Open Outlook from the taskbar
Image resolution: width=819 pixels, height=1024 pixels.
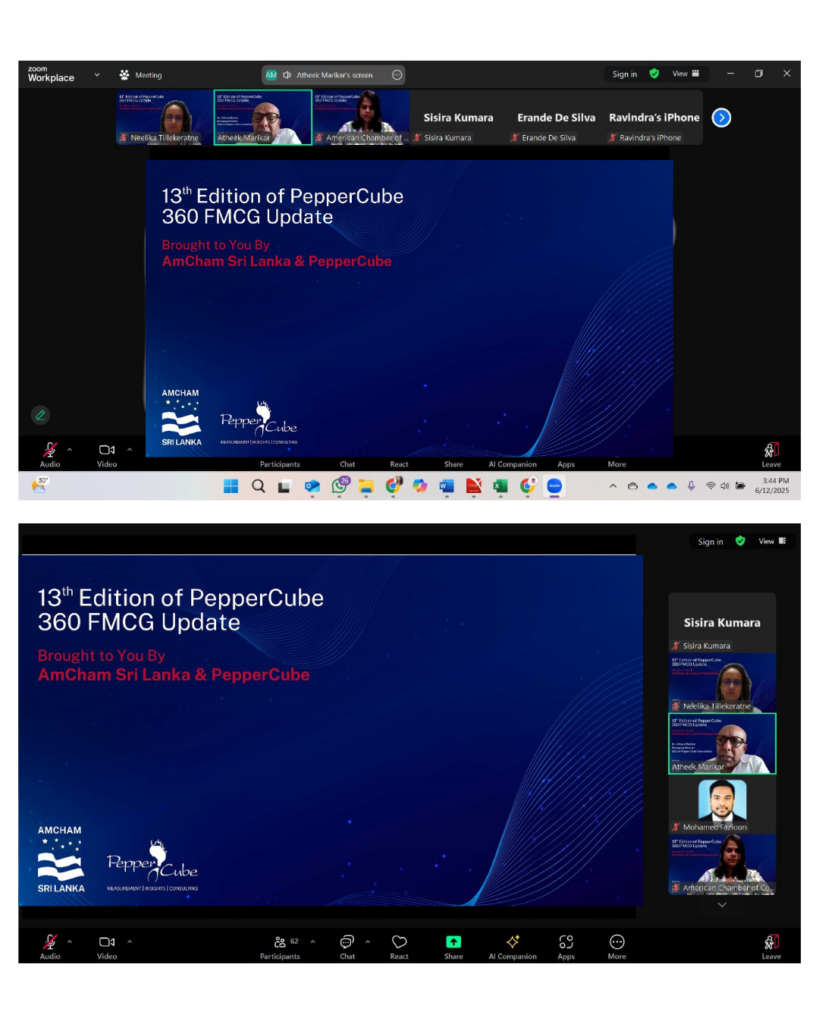[x=312, y=487]
